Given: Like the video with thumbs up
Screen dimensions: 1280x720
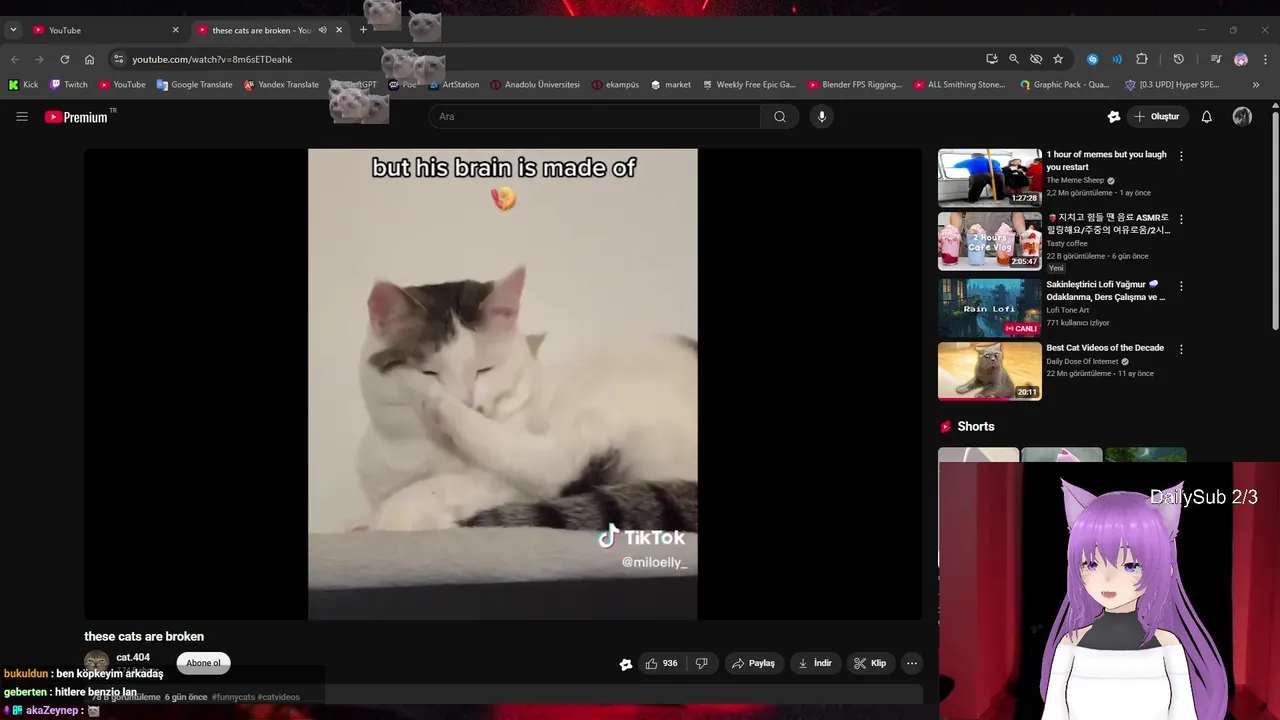Looking at the screenshot, I should point(661,663).
